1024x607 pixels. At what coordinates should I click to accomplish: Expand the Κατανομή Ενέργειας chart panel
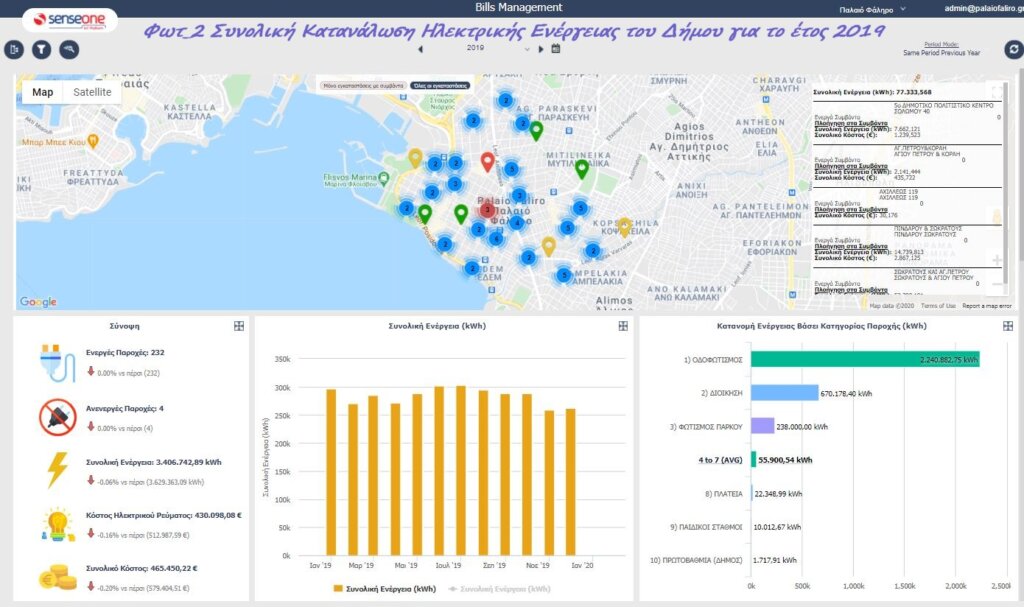[1008, 326]
